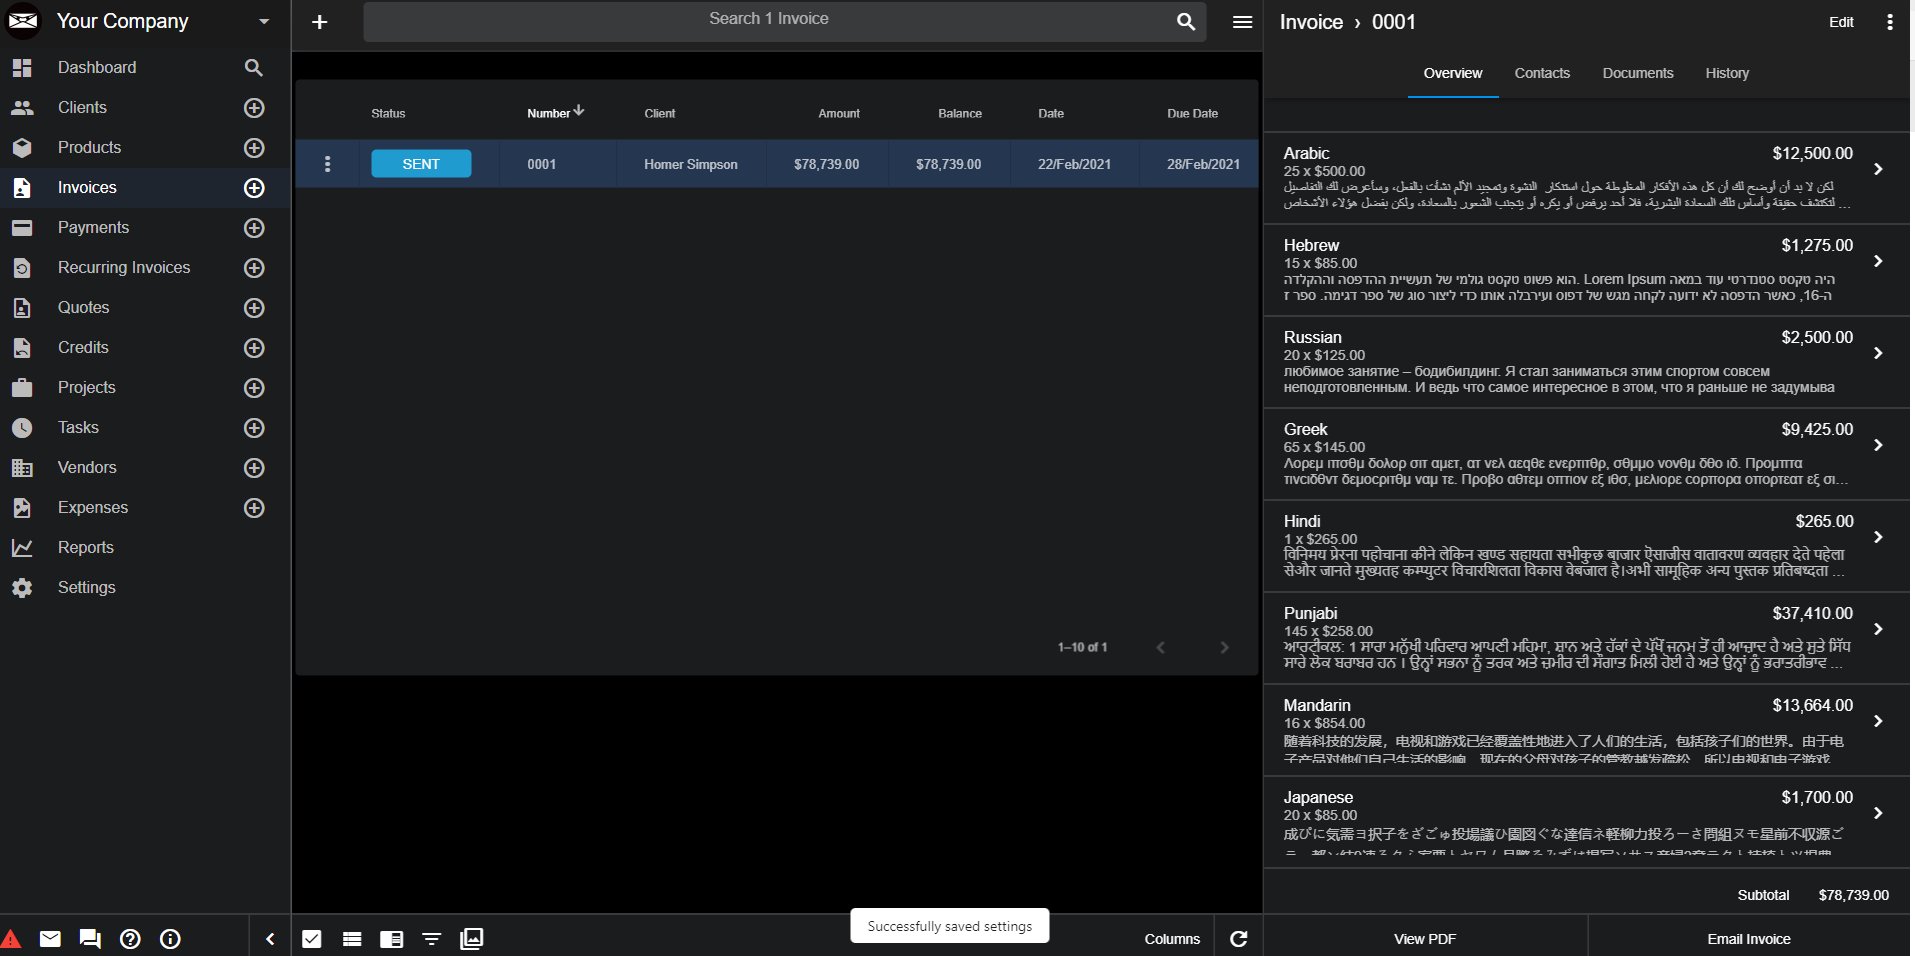Toggle the multiselect checkbox view icon
Screen dimensions: 1915x956
(311, 939)
